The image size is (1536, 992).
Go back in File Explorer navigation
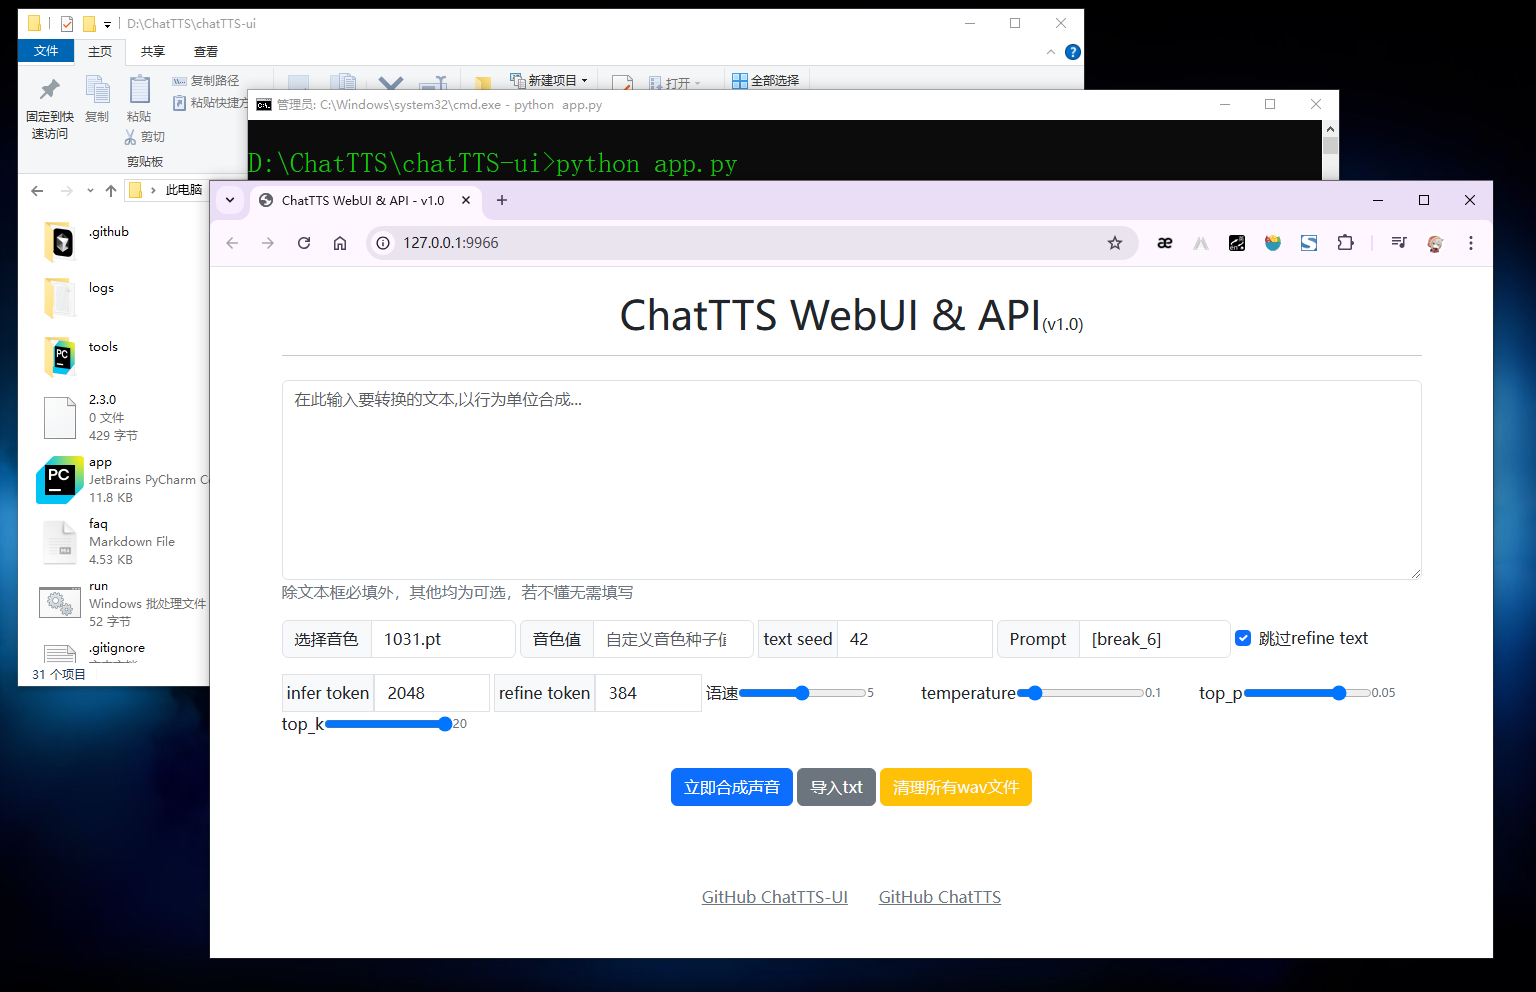(x=37, y=190)
